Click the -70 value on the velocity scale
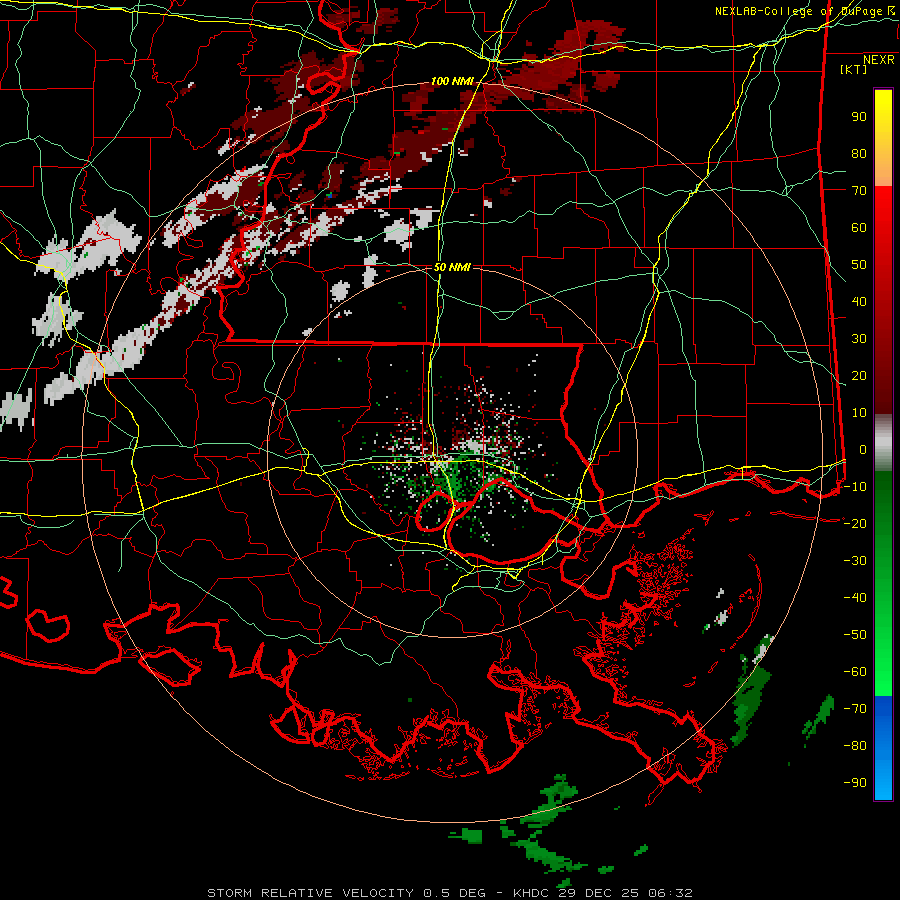The image size is (900, 900). pyautogui.click(x=855, y=709)
